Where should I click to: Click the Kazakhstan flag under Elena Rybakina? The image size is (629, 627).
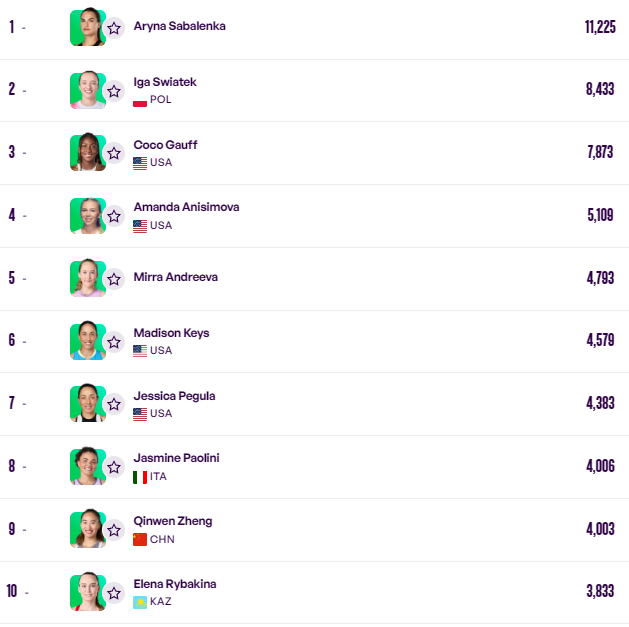(x=140, y=602)
